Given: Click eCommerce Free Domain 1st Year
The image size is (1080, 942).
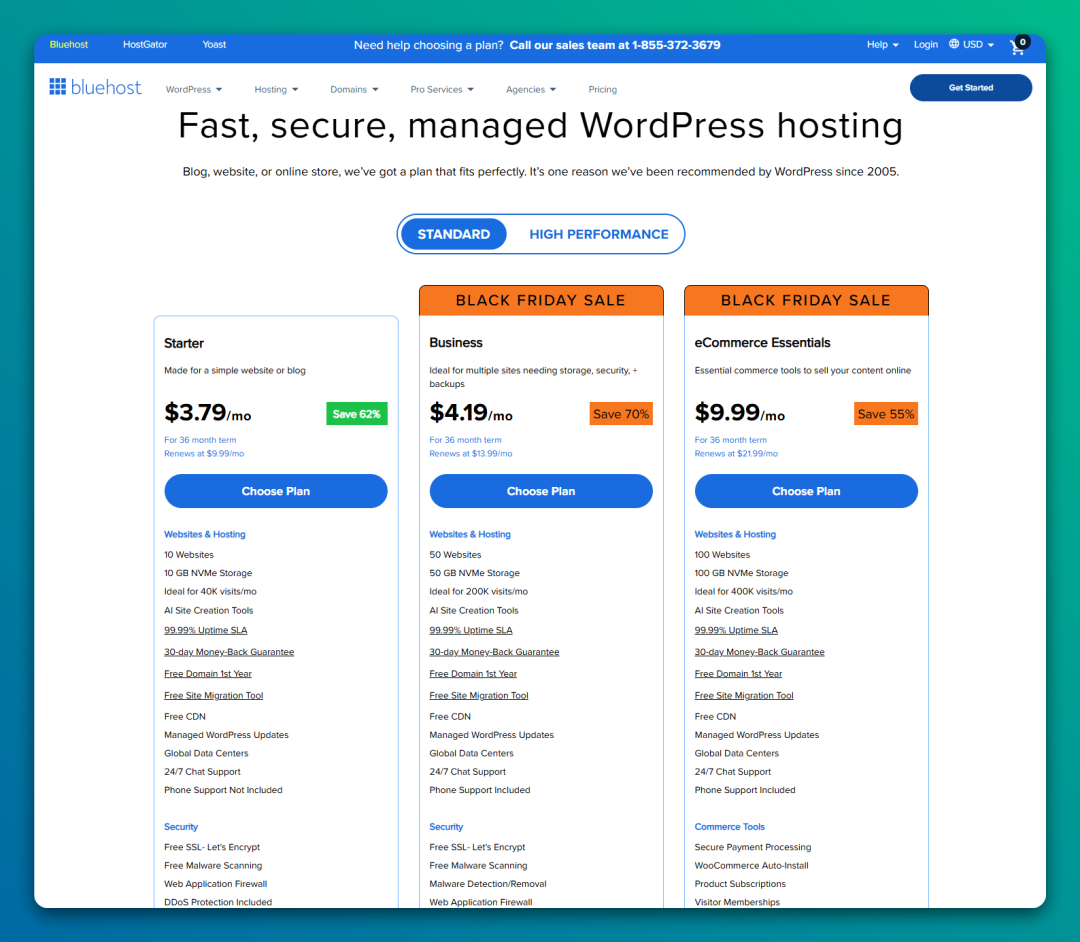Looking at the screenshot, I should pos(738,674).
